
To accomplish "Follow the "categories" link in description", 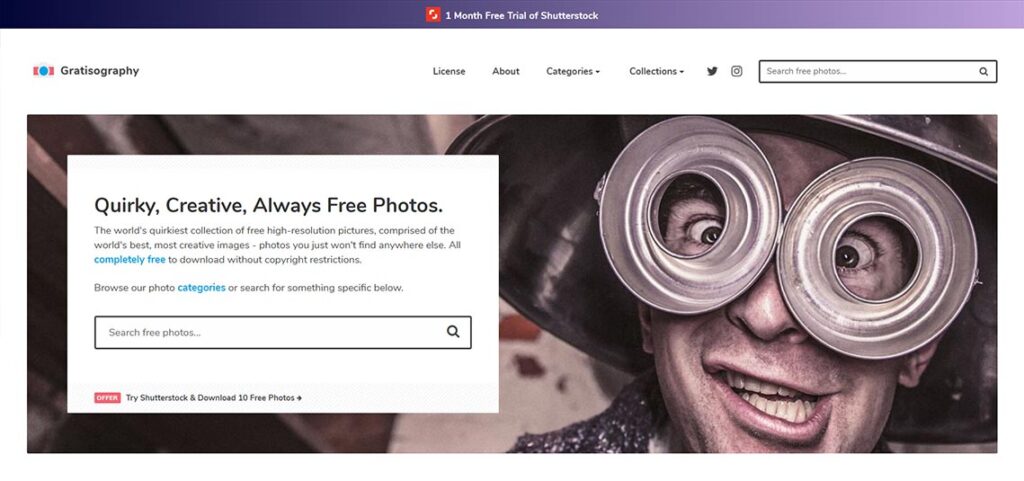I will (201, 287).
